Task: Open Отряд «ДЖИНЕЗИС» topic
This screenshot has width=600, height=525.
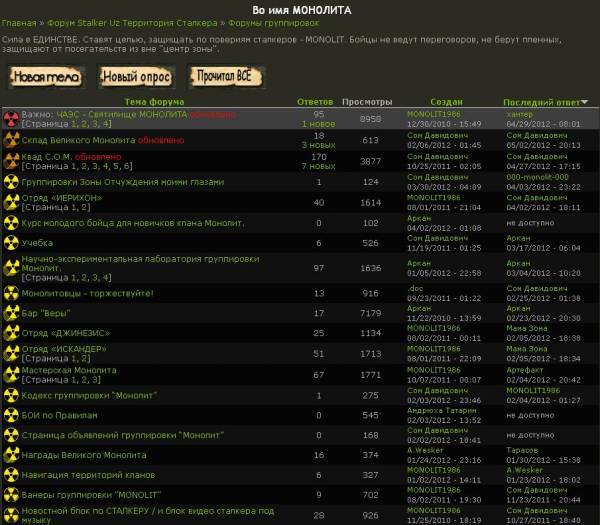Action: click(66, 333)
